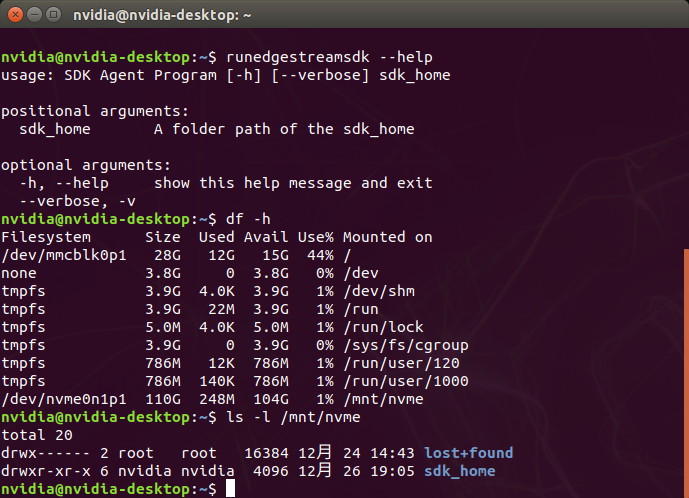
Task: Click 'show this help message and exit'
Action: coord(293,183)
